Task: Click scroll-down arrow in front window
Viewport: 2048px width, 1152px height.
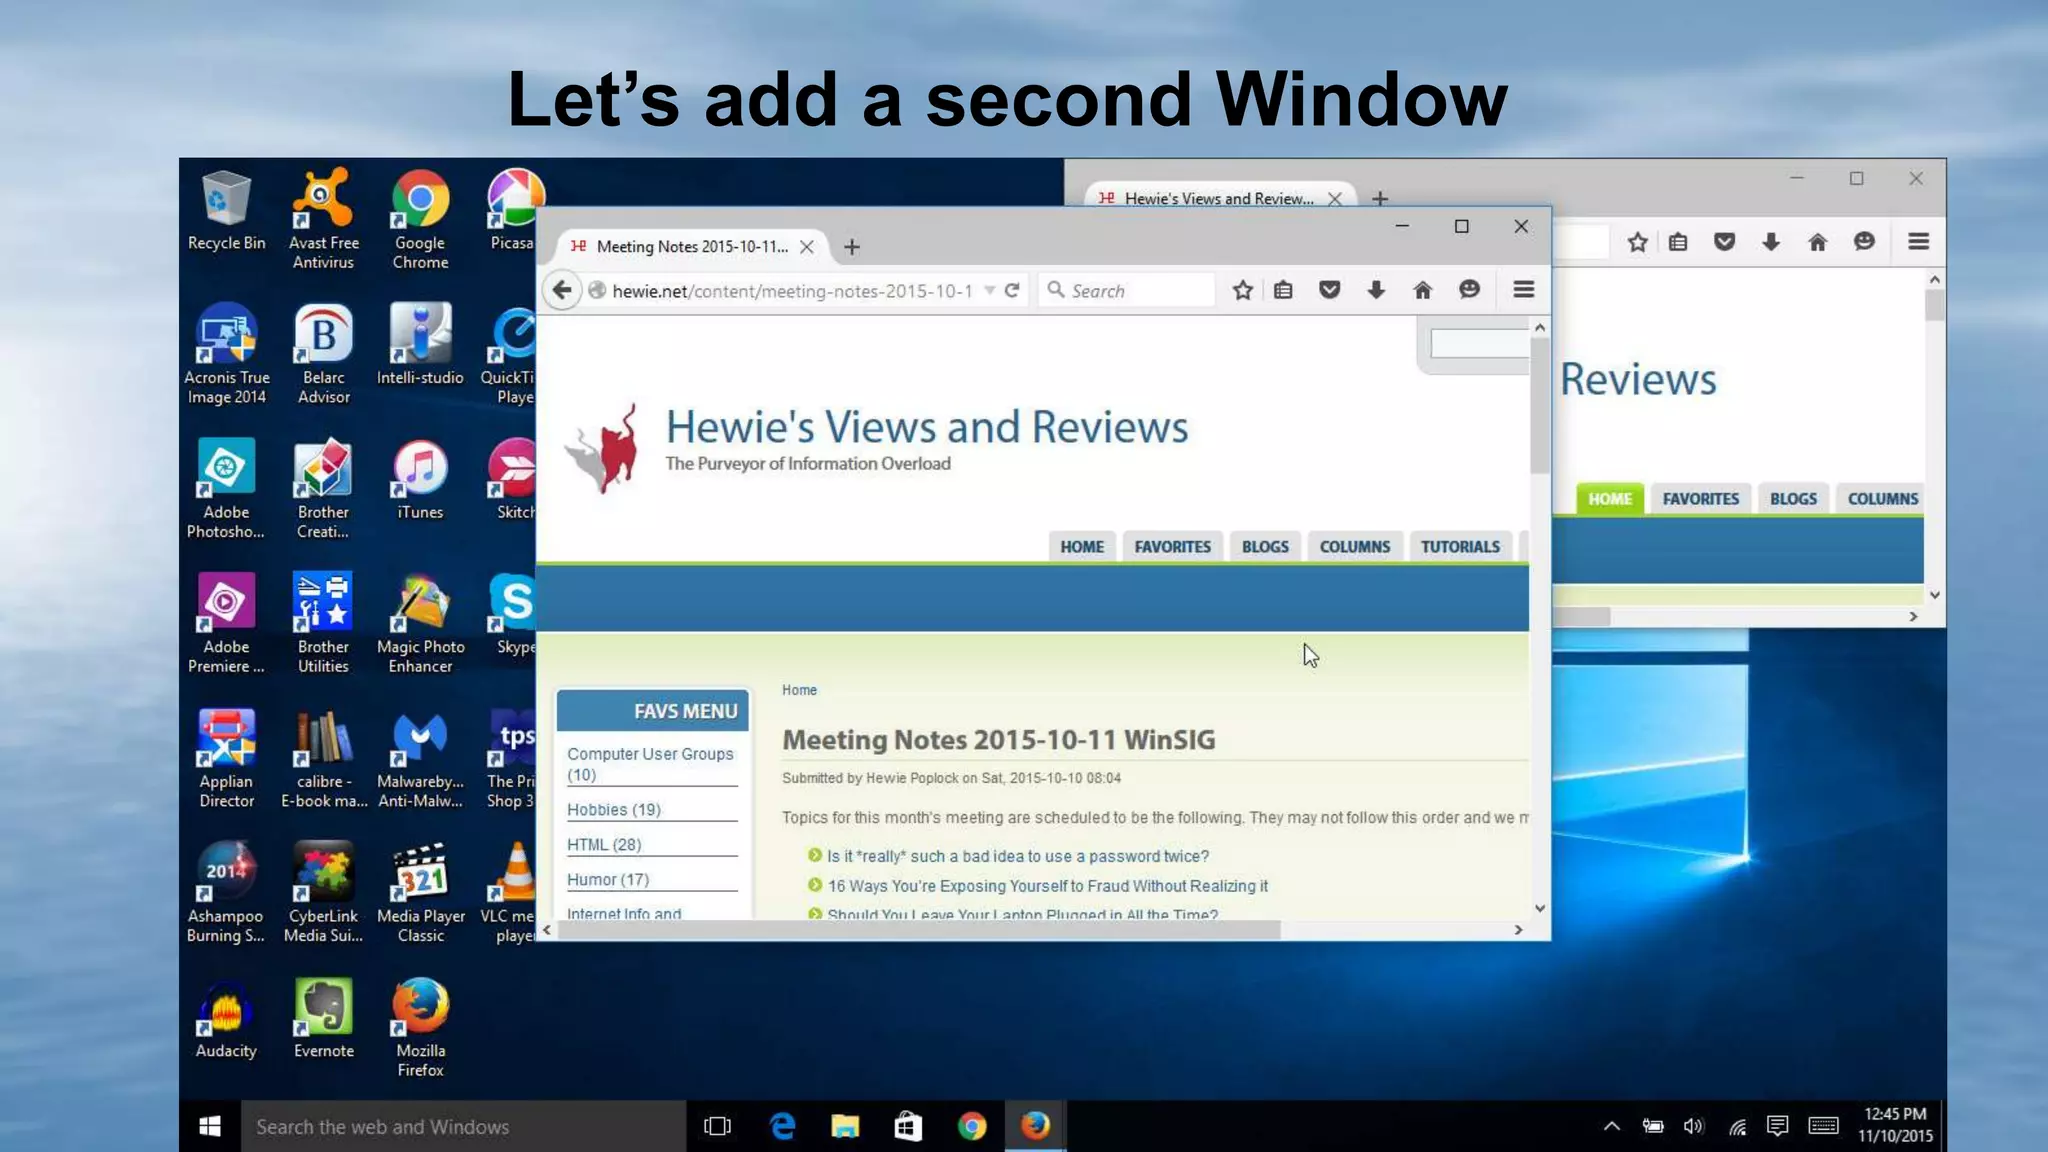Action: (x=1539, y=909)
